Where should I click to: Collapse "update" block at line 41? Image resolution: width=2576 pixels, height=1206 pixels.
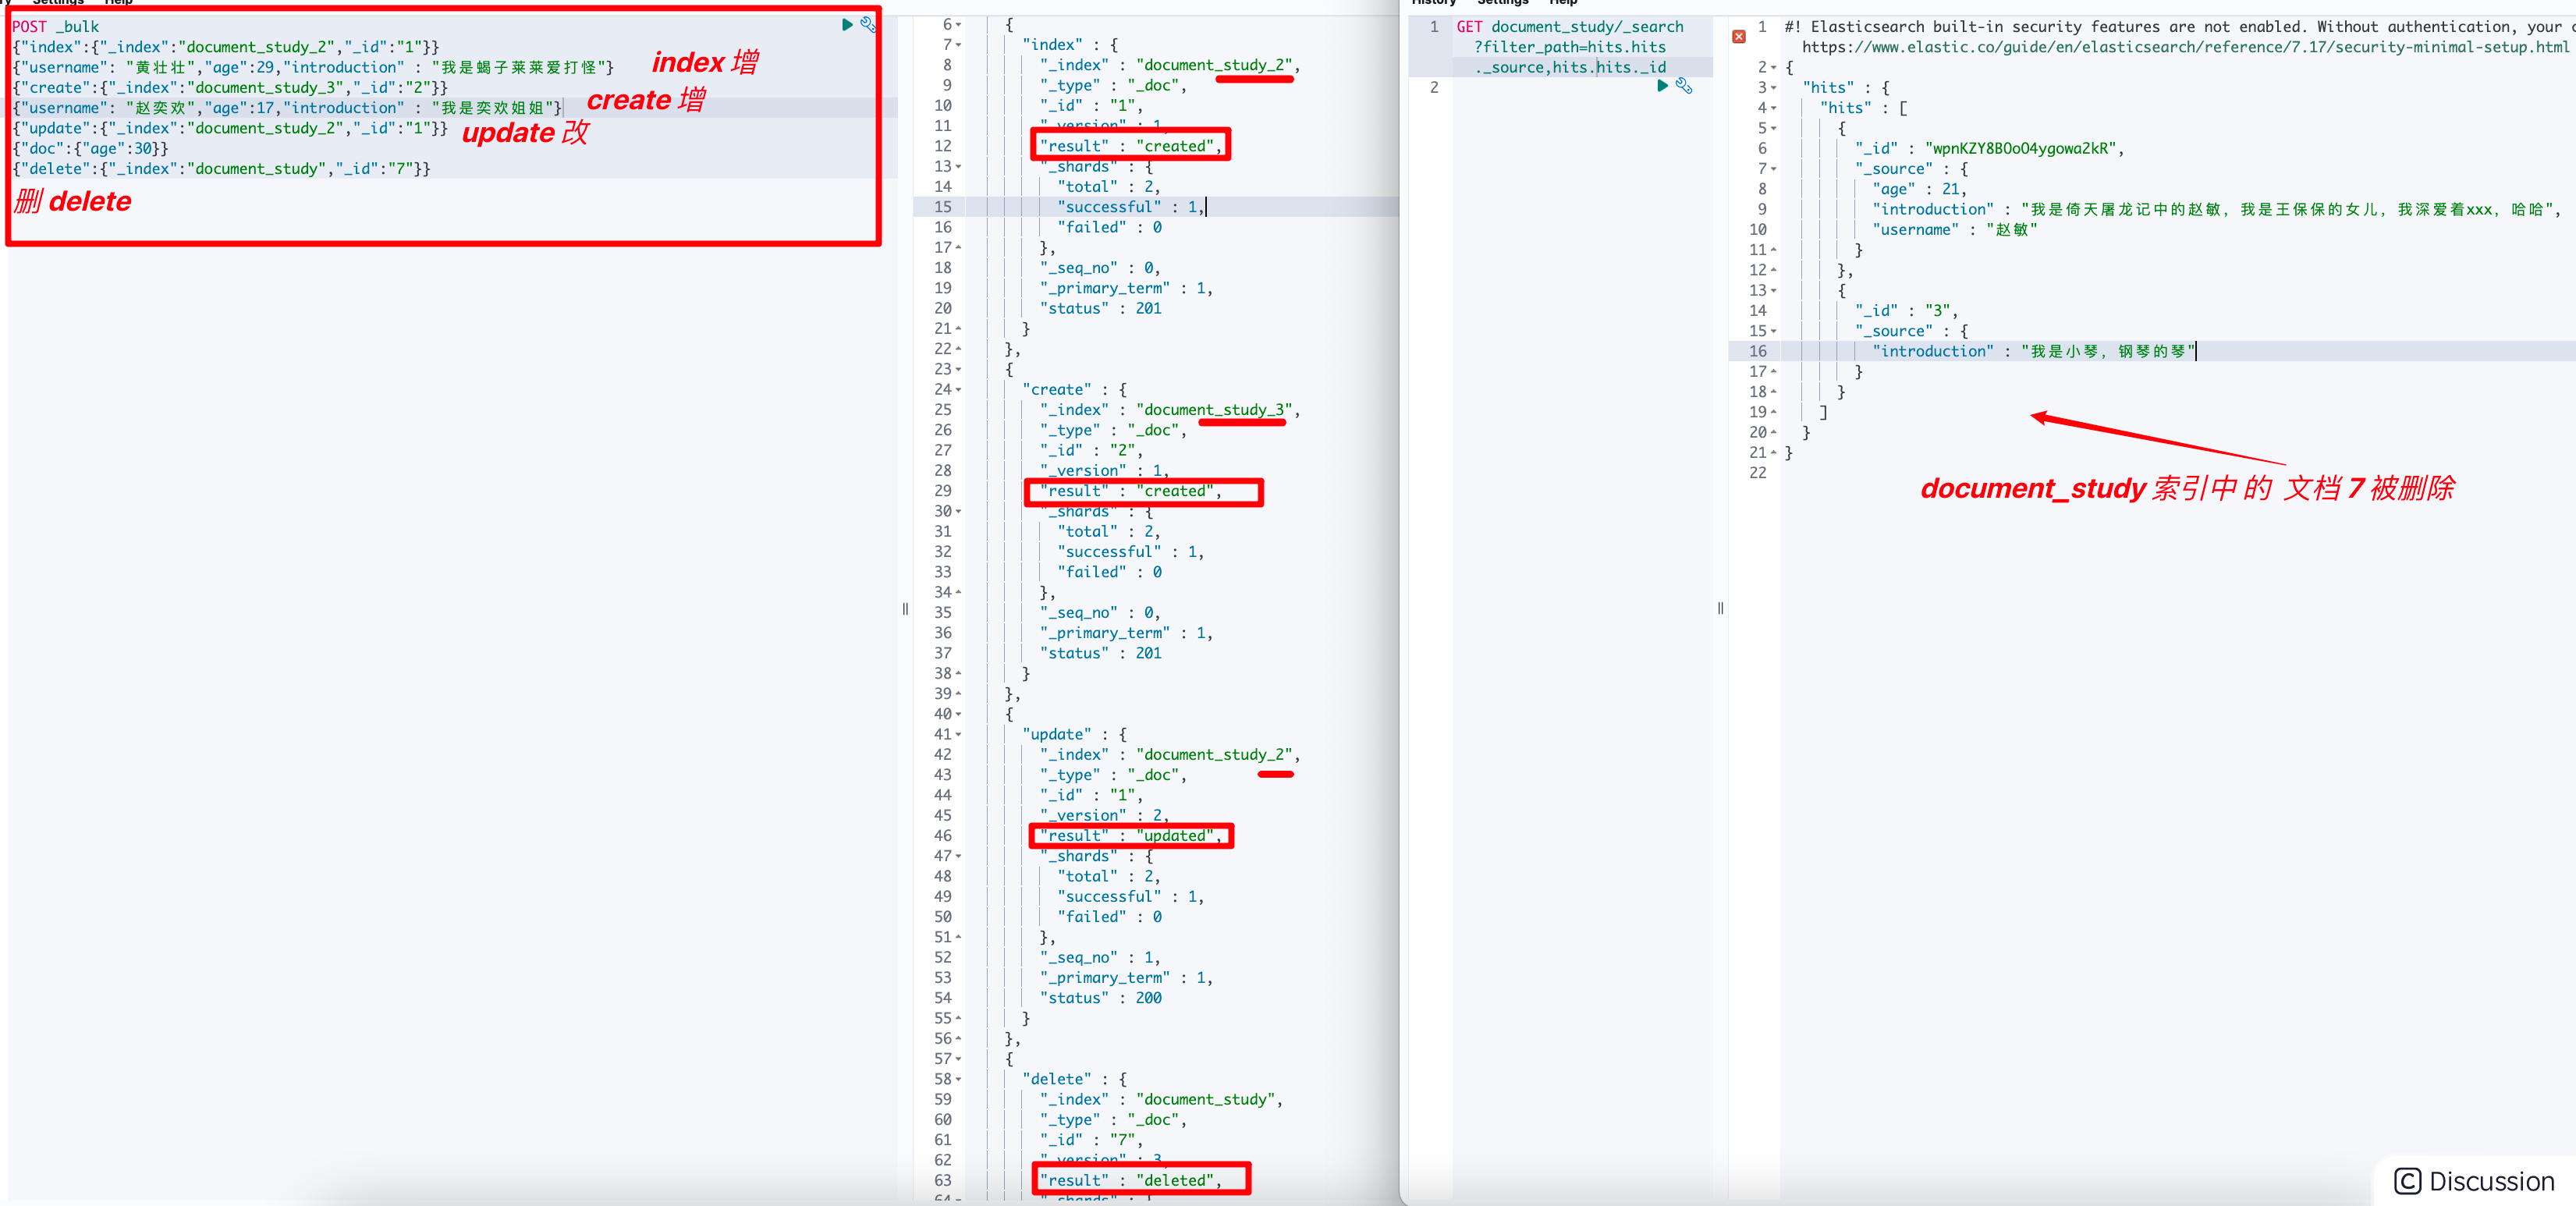click(x=959, y=734)
